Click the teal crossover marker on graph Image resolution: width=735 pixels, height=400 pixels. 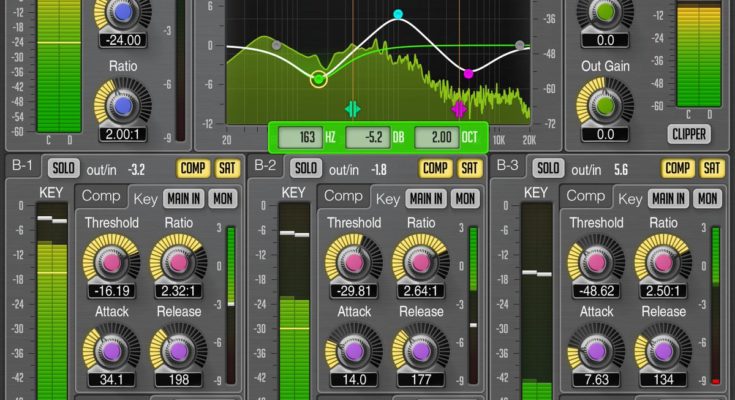tap(352, 108)
